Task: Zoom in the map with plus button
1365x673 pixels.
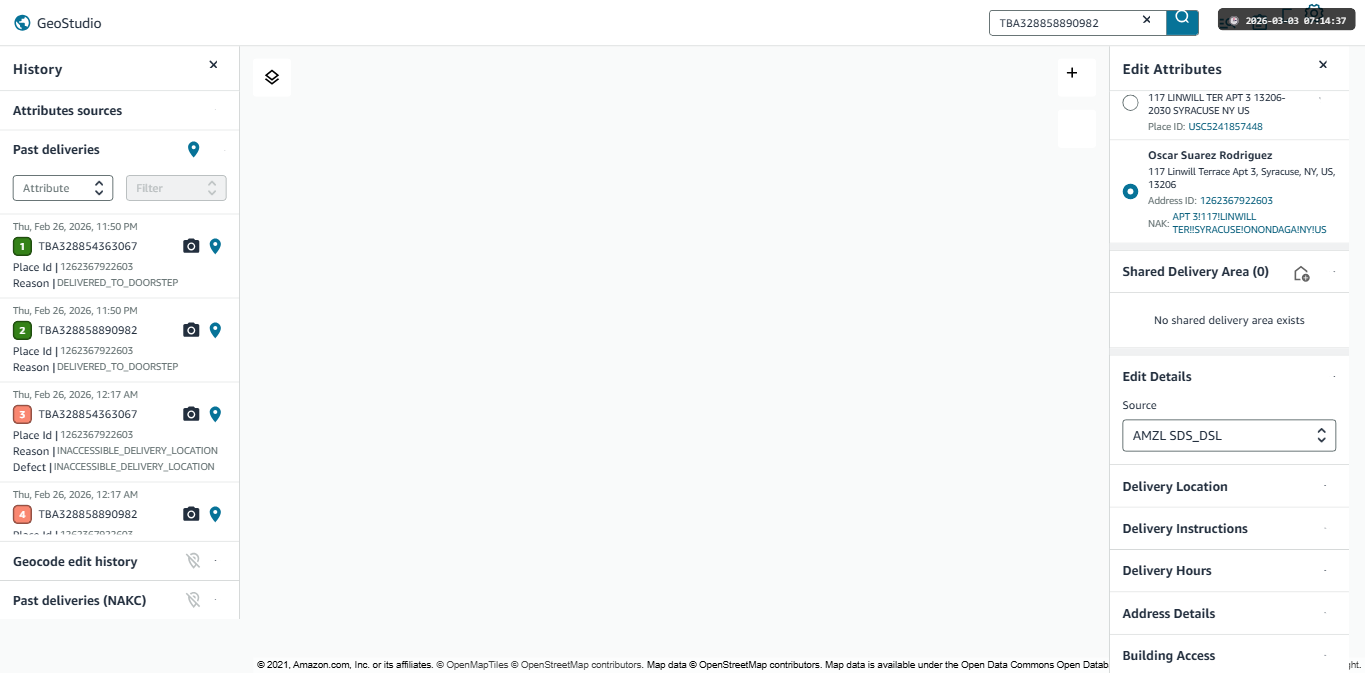Action: click(x=1072, y=73)
